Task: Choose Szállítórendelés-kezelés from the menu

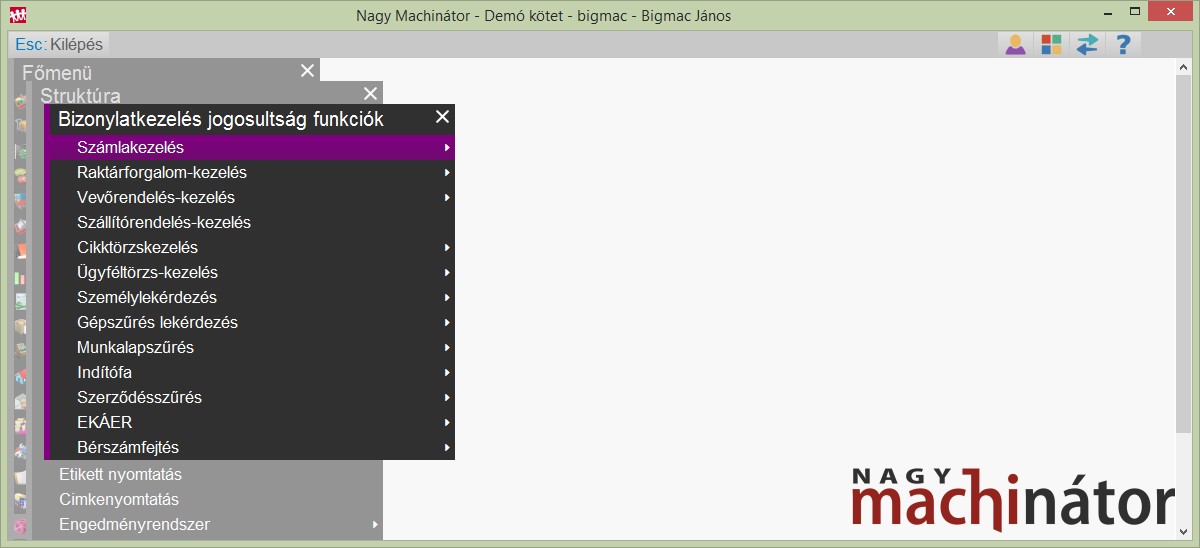Action: [x=250, y=222]
